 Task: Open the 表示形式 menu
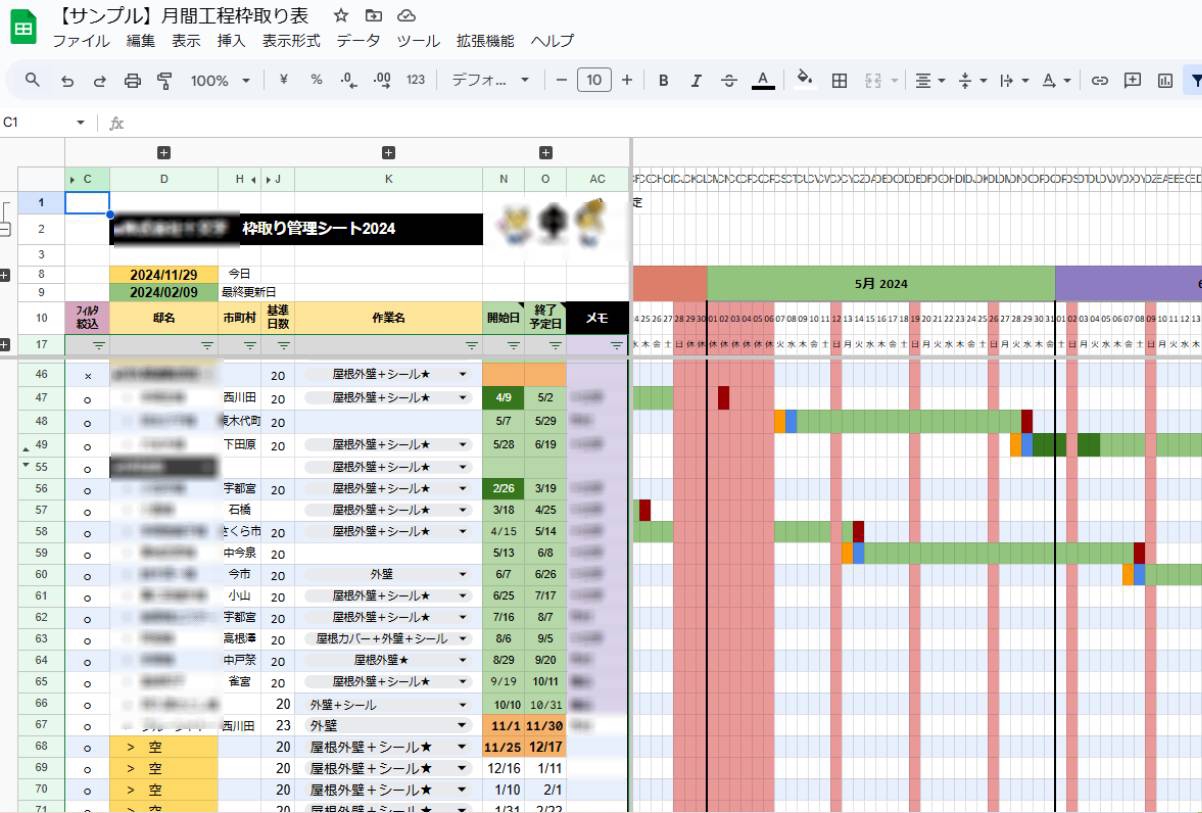291,41
